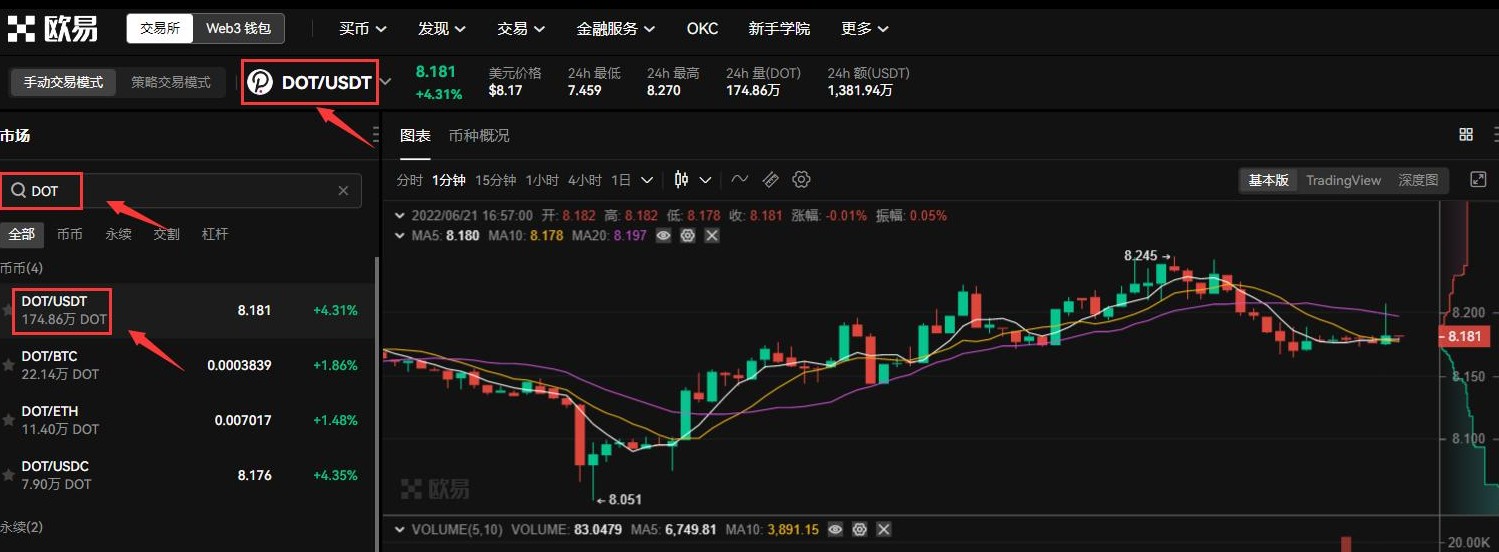Screen dimensions: 1499x552
Task: Open the 买币 dropdown menu
Action: [x=363, y=28]
